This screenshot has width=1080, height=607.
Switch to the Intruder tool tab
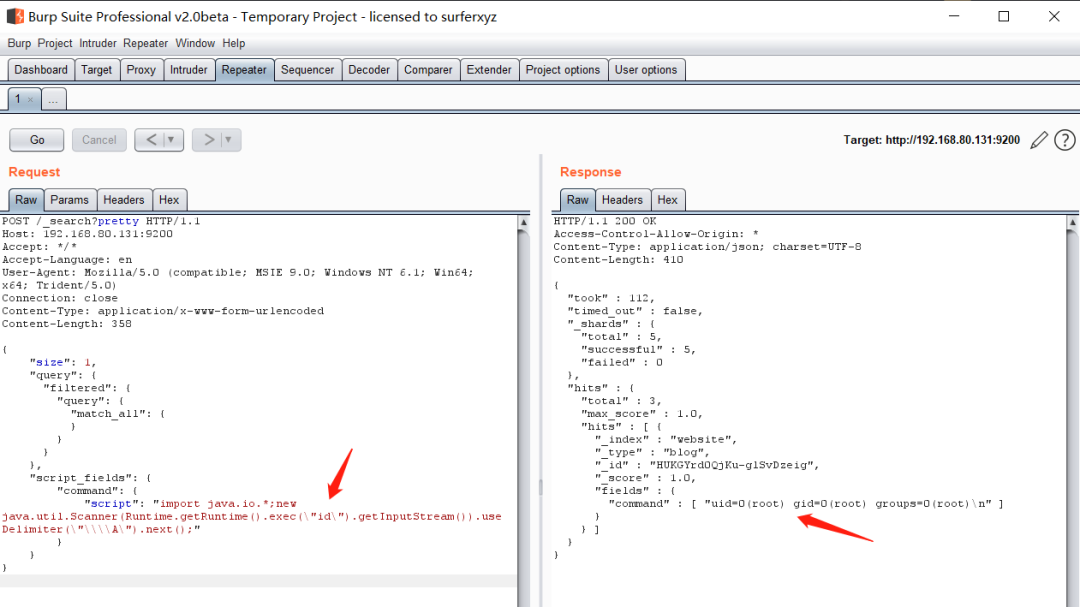(189, 70)
